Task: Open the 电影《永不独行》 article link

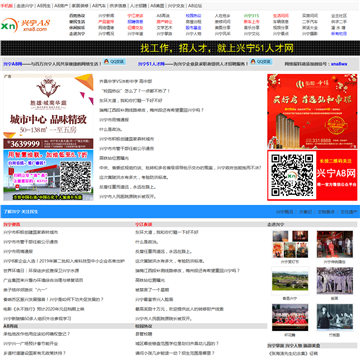Action: point(44,309)
